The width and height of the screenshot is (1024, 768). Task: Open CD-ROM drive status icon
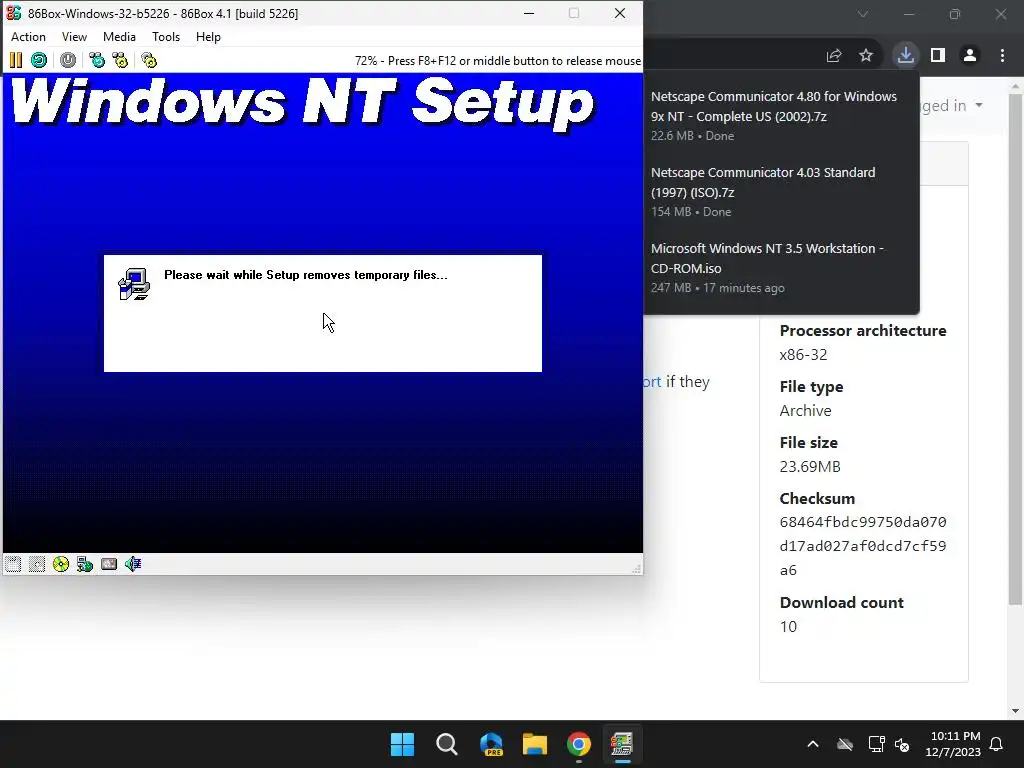click(x=61, y=564)
